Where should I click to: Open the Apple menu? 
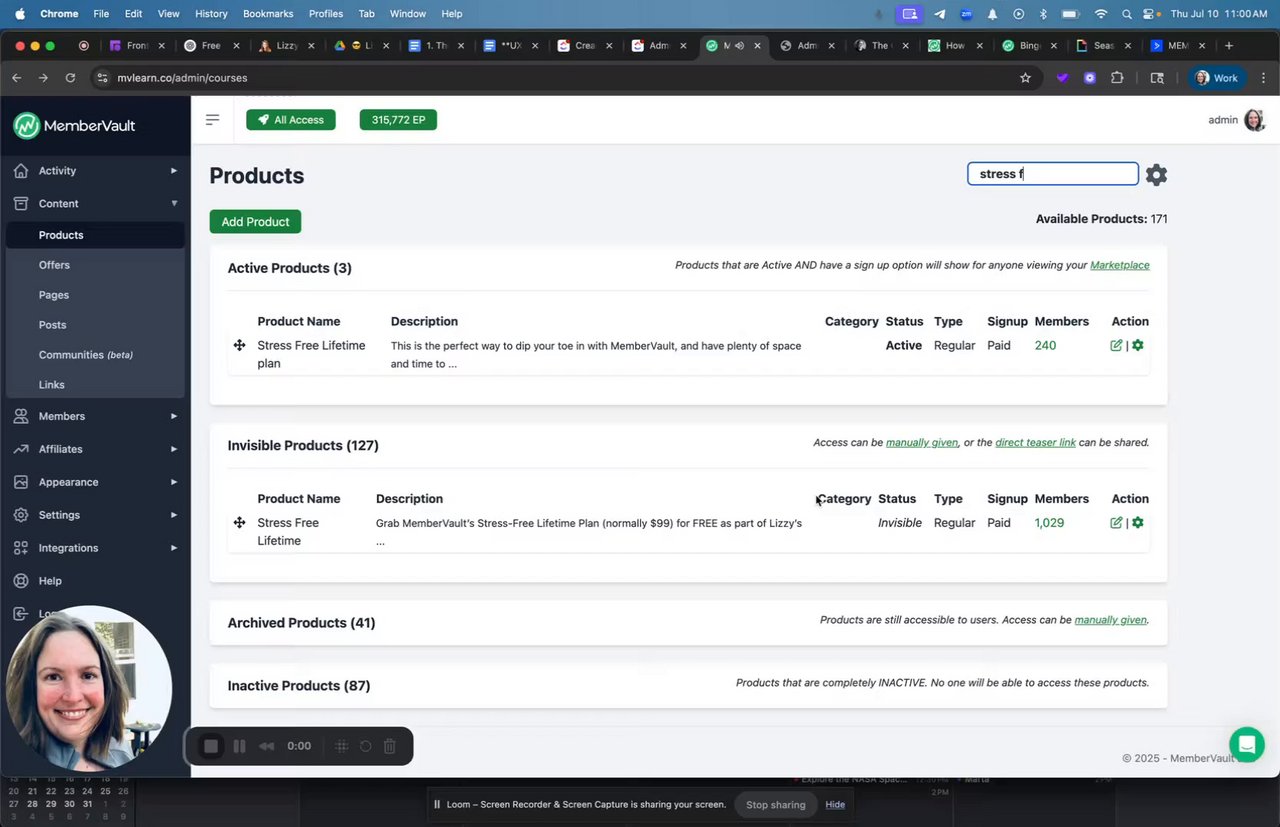[19, 14]
